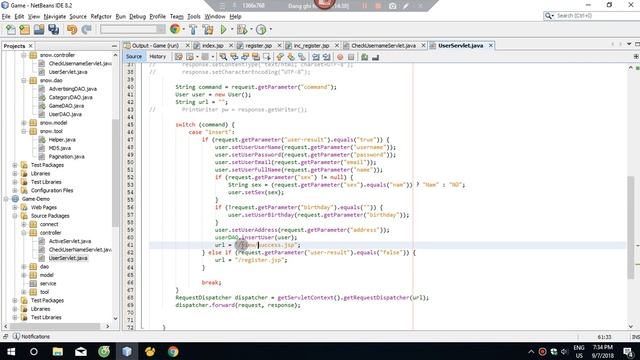Screen dimensions: 640x360
Task: Open the Mail app from the taskbar
Action: [81, 351]
